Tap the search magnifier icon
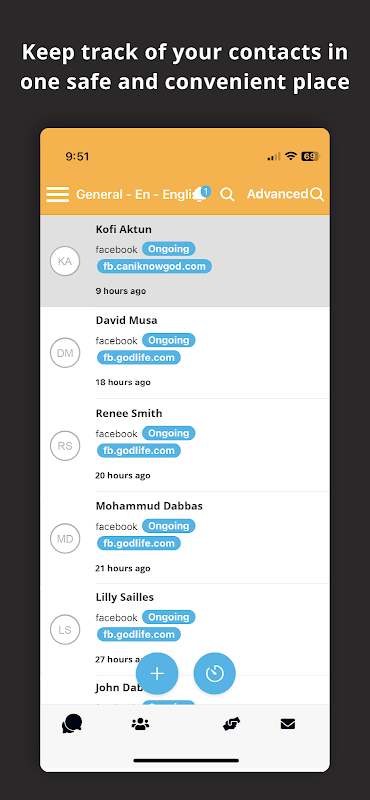370x800 pixels. (227, 194)
